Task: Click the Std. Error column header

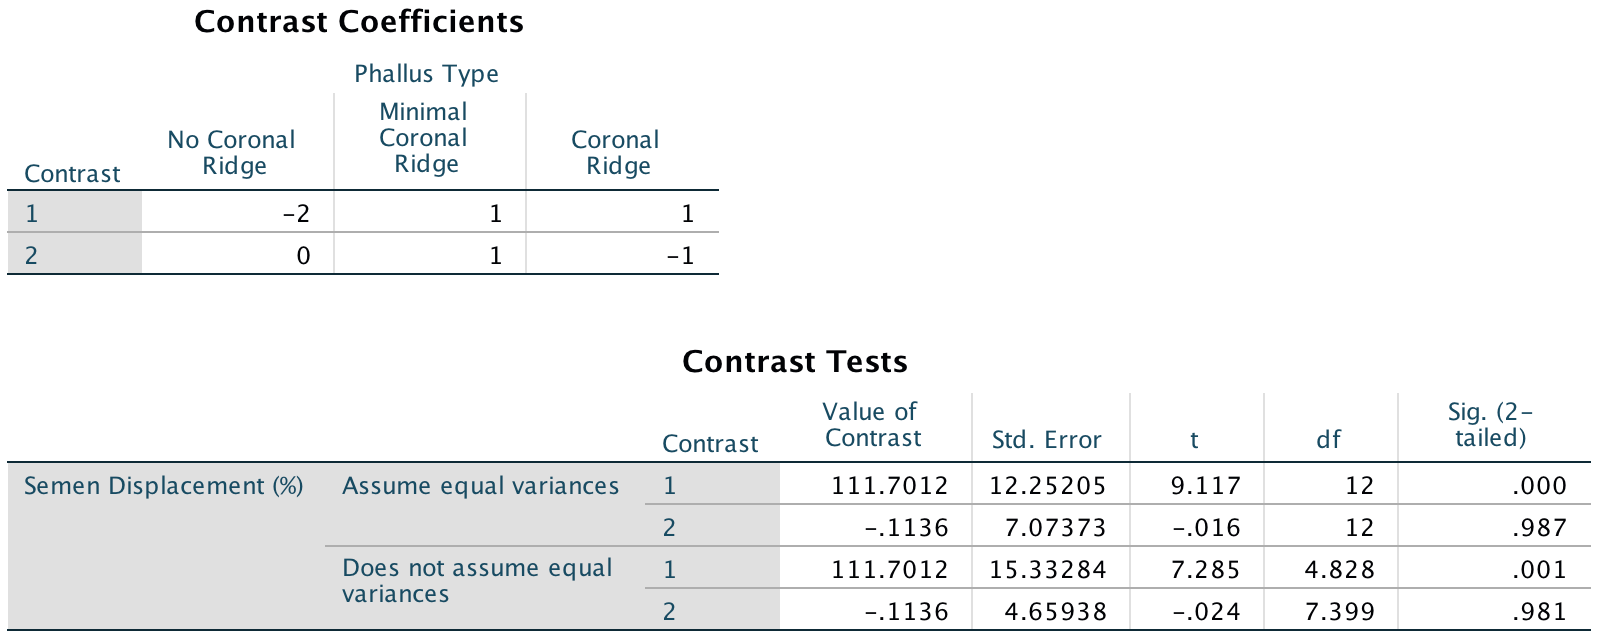Action: (x=1046, y=440)
